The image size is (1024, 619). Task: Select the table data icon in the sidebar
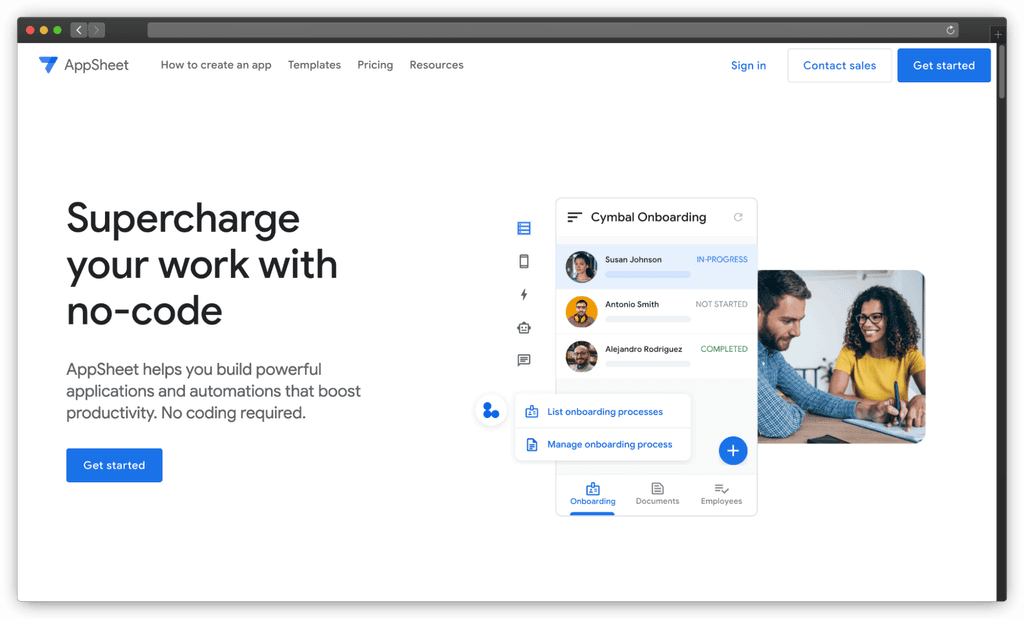tap(524, 228)
